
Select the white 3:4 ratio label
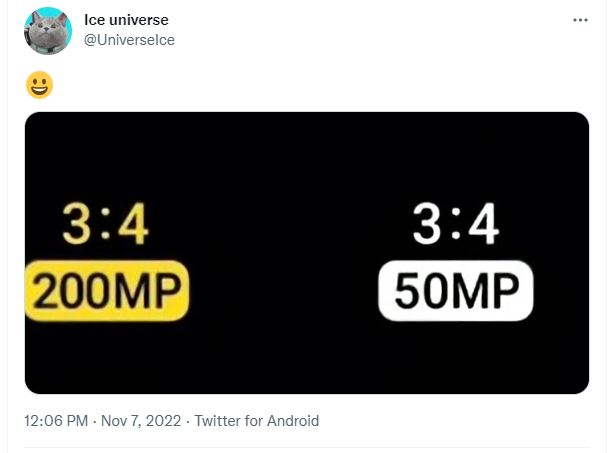(455, 228)
